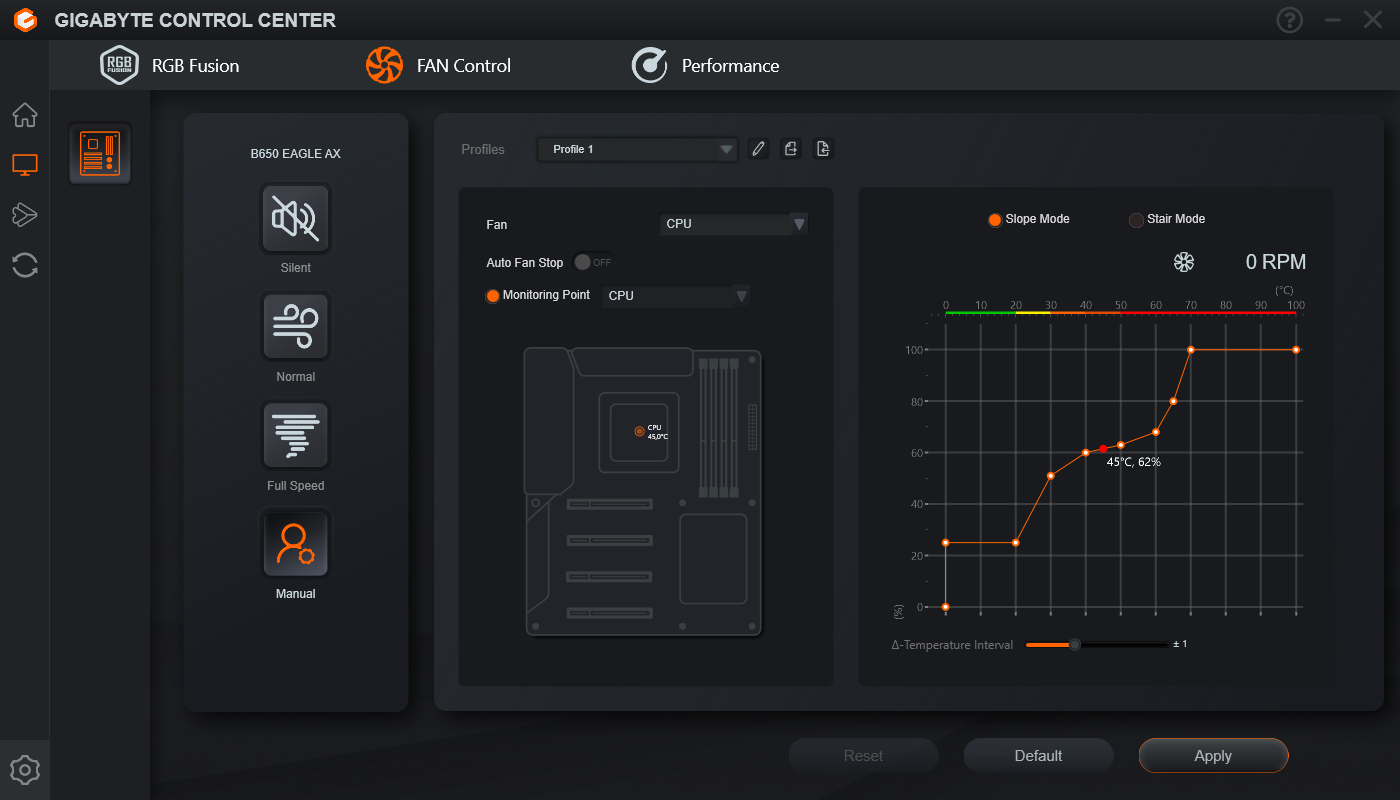The height and width of the screenshot is (800, 1400).
Task: Click the curve point at 100°C, 100%
Action: 1296,350
